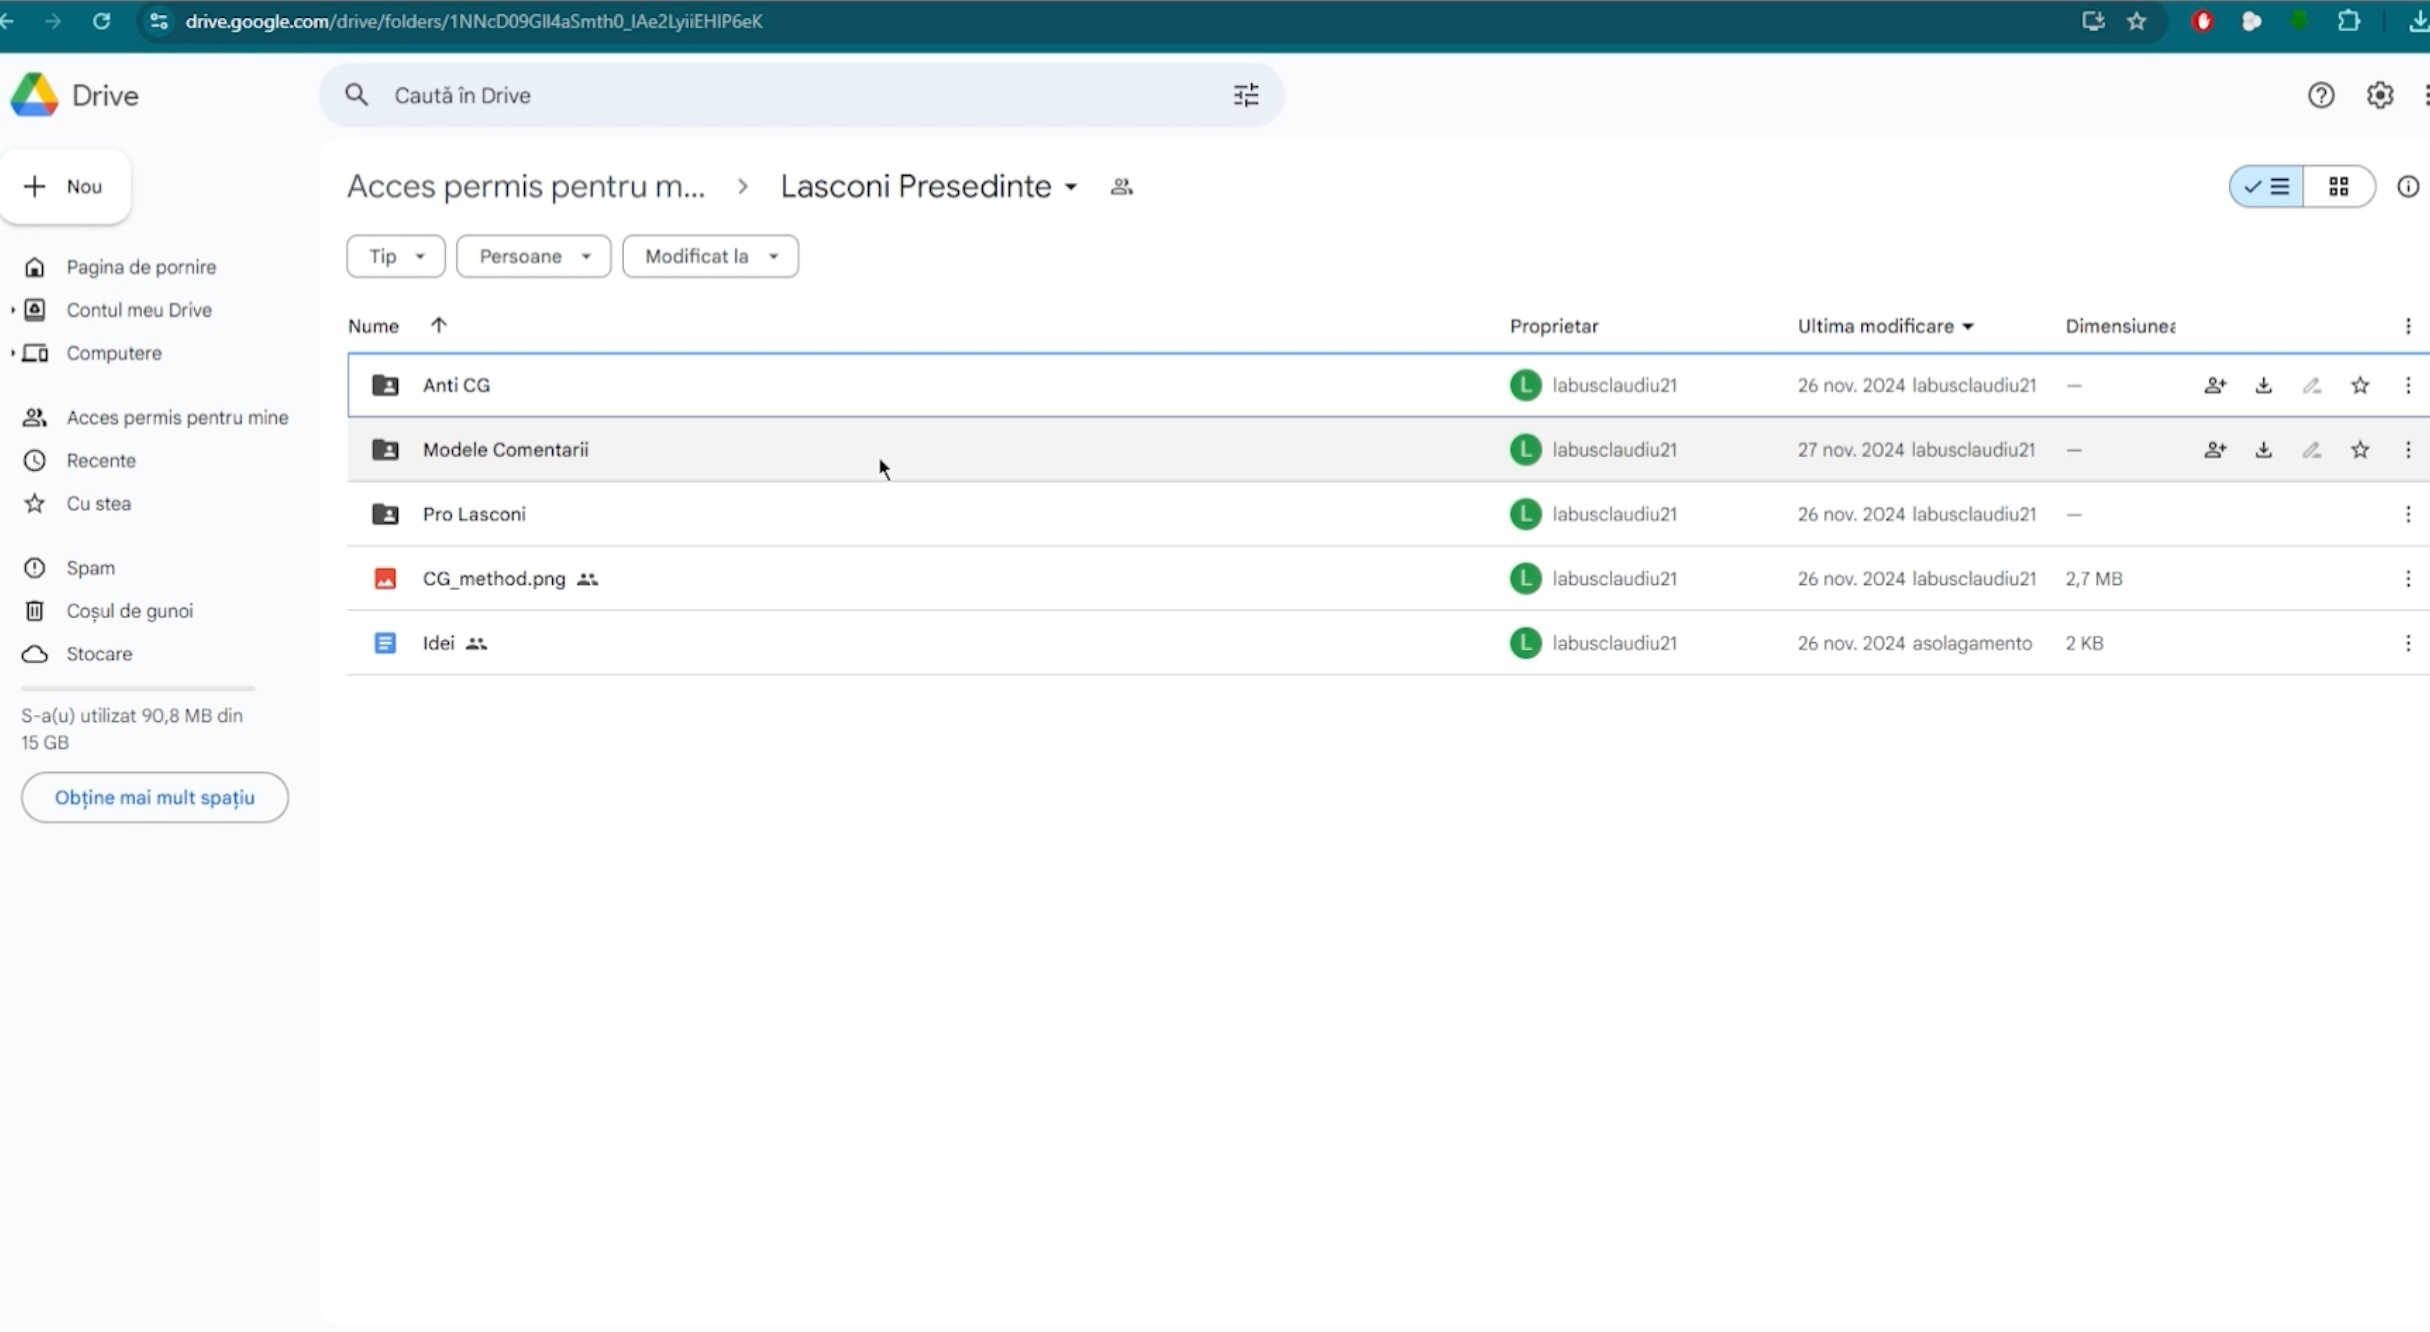Show the details info panel icon
Screen dimensions: 2430x1332
tap(2407, 187)
